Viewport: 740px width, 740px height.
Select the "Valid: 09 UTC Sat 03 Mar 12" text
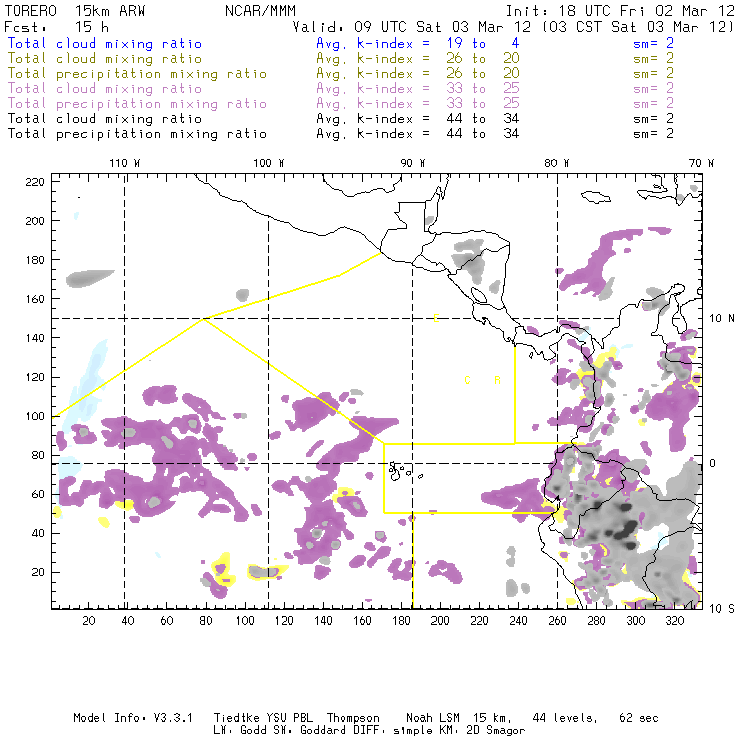413,27
